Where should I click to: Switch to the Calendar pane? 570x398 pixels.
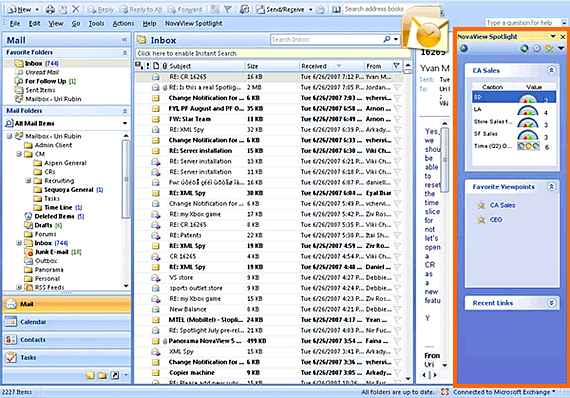tap(67, 322)
